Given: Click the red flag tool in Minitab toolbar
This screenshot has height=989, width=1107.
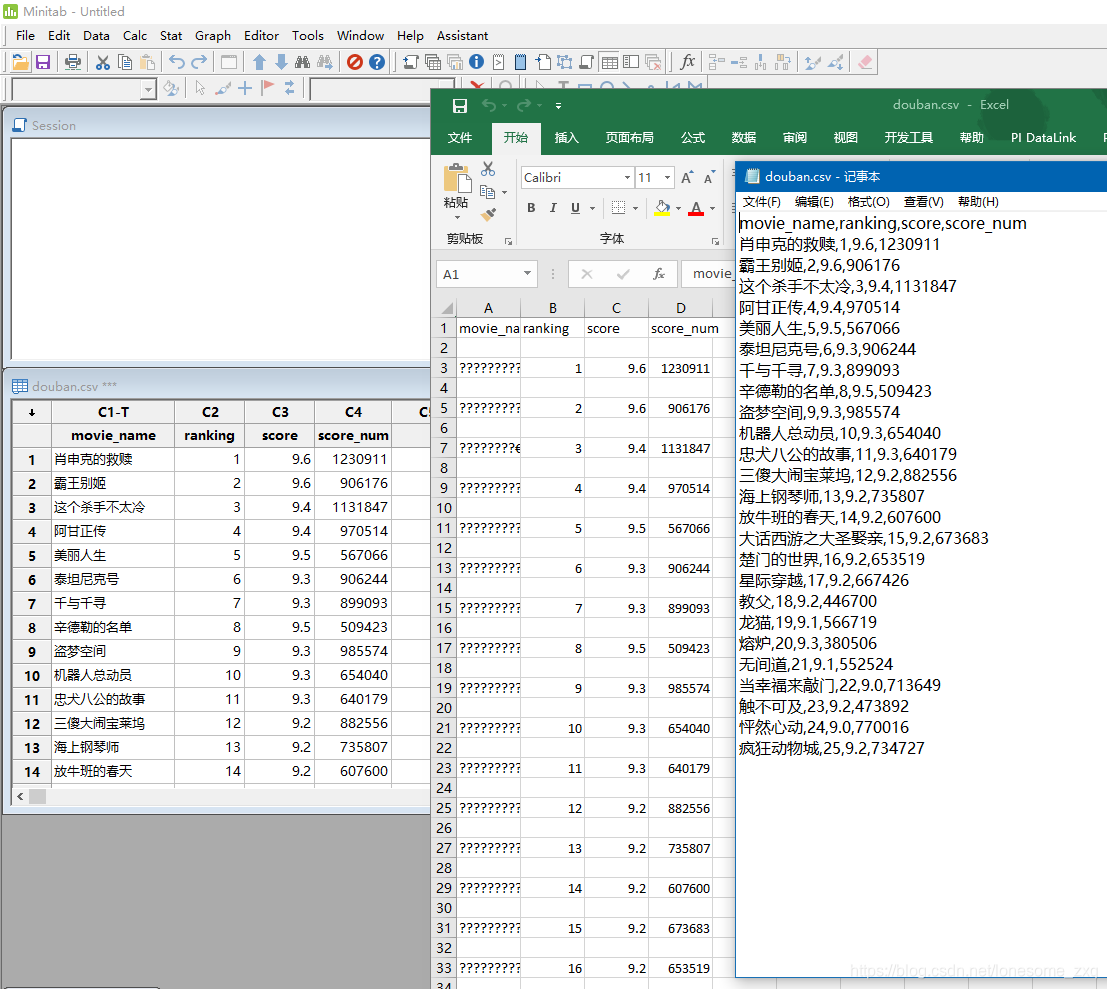Looking at the screenshot, I should point(268,88).
